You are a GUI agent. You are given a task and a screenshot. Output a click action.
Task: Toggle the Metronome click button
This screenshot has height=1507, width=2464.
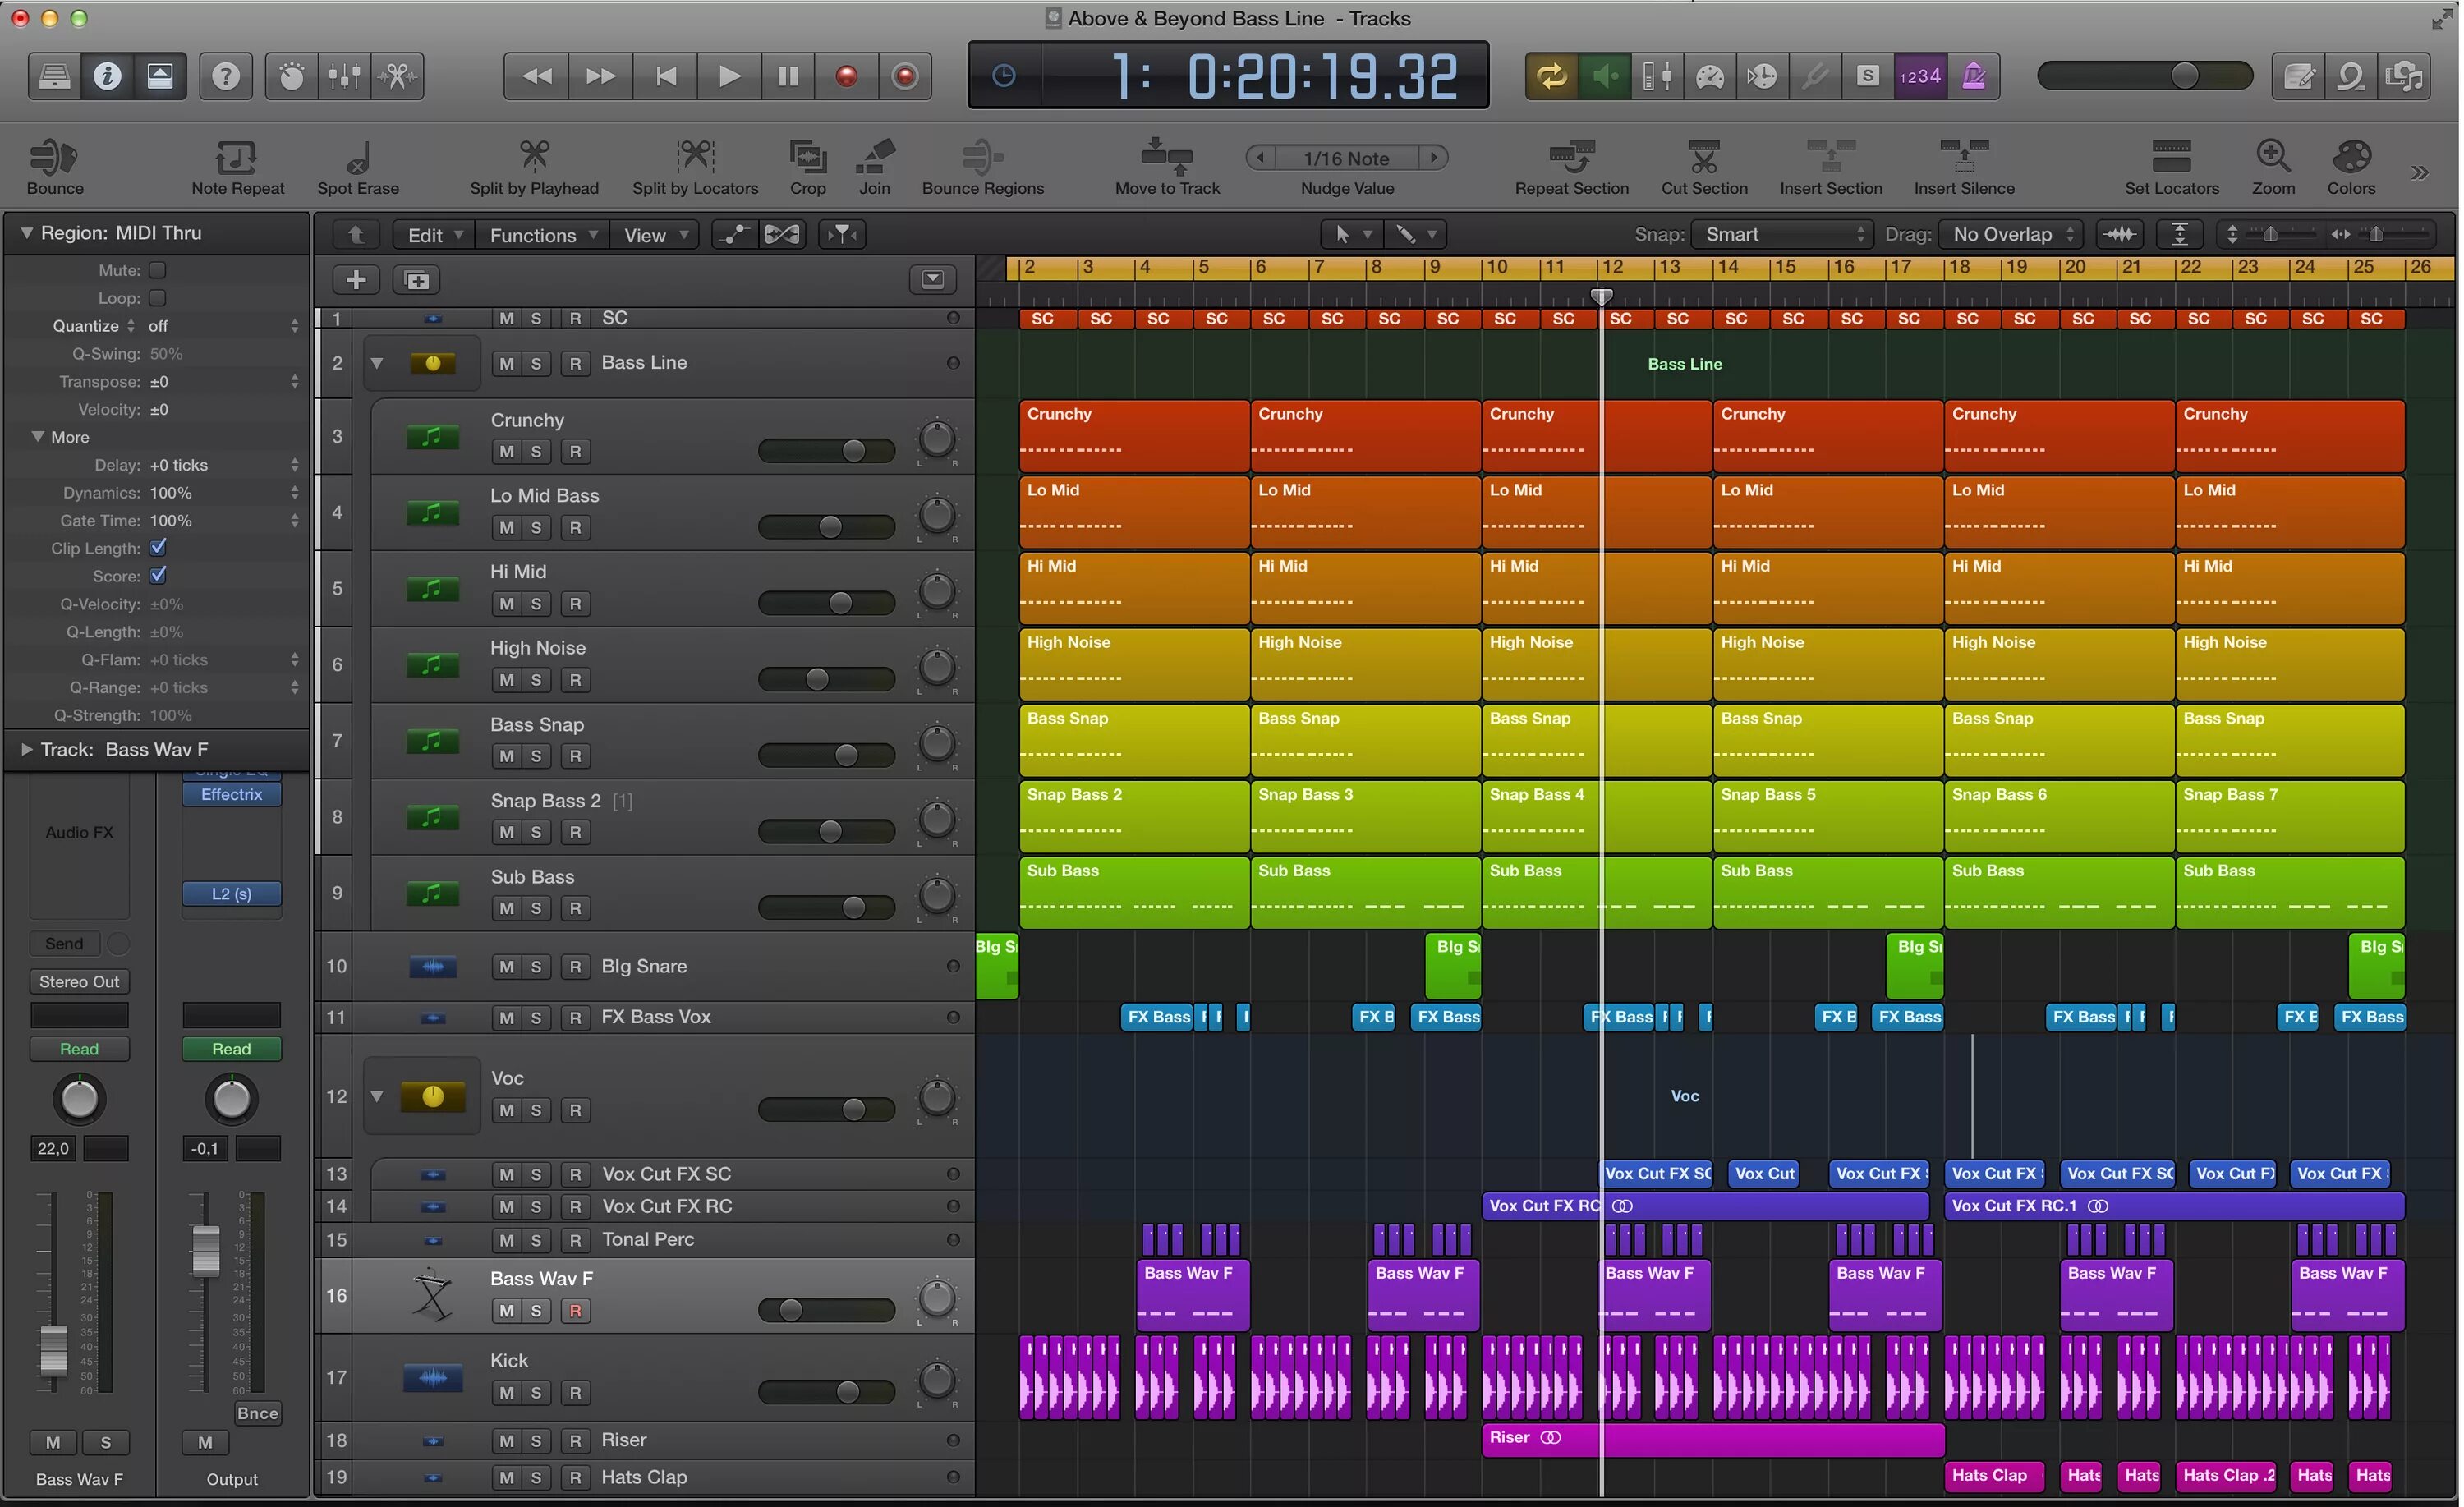[x=1973, y=76]
